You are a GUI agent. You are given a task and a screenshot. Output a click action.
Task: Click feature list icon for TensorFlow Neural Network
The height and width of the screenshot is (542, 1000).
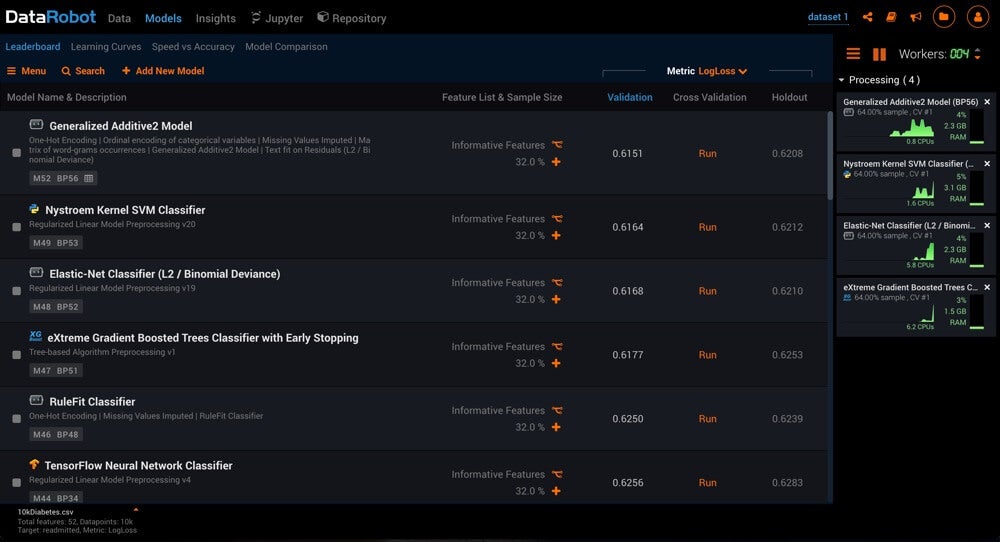(x=557, y=474)
